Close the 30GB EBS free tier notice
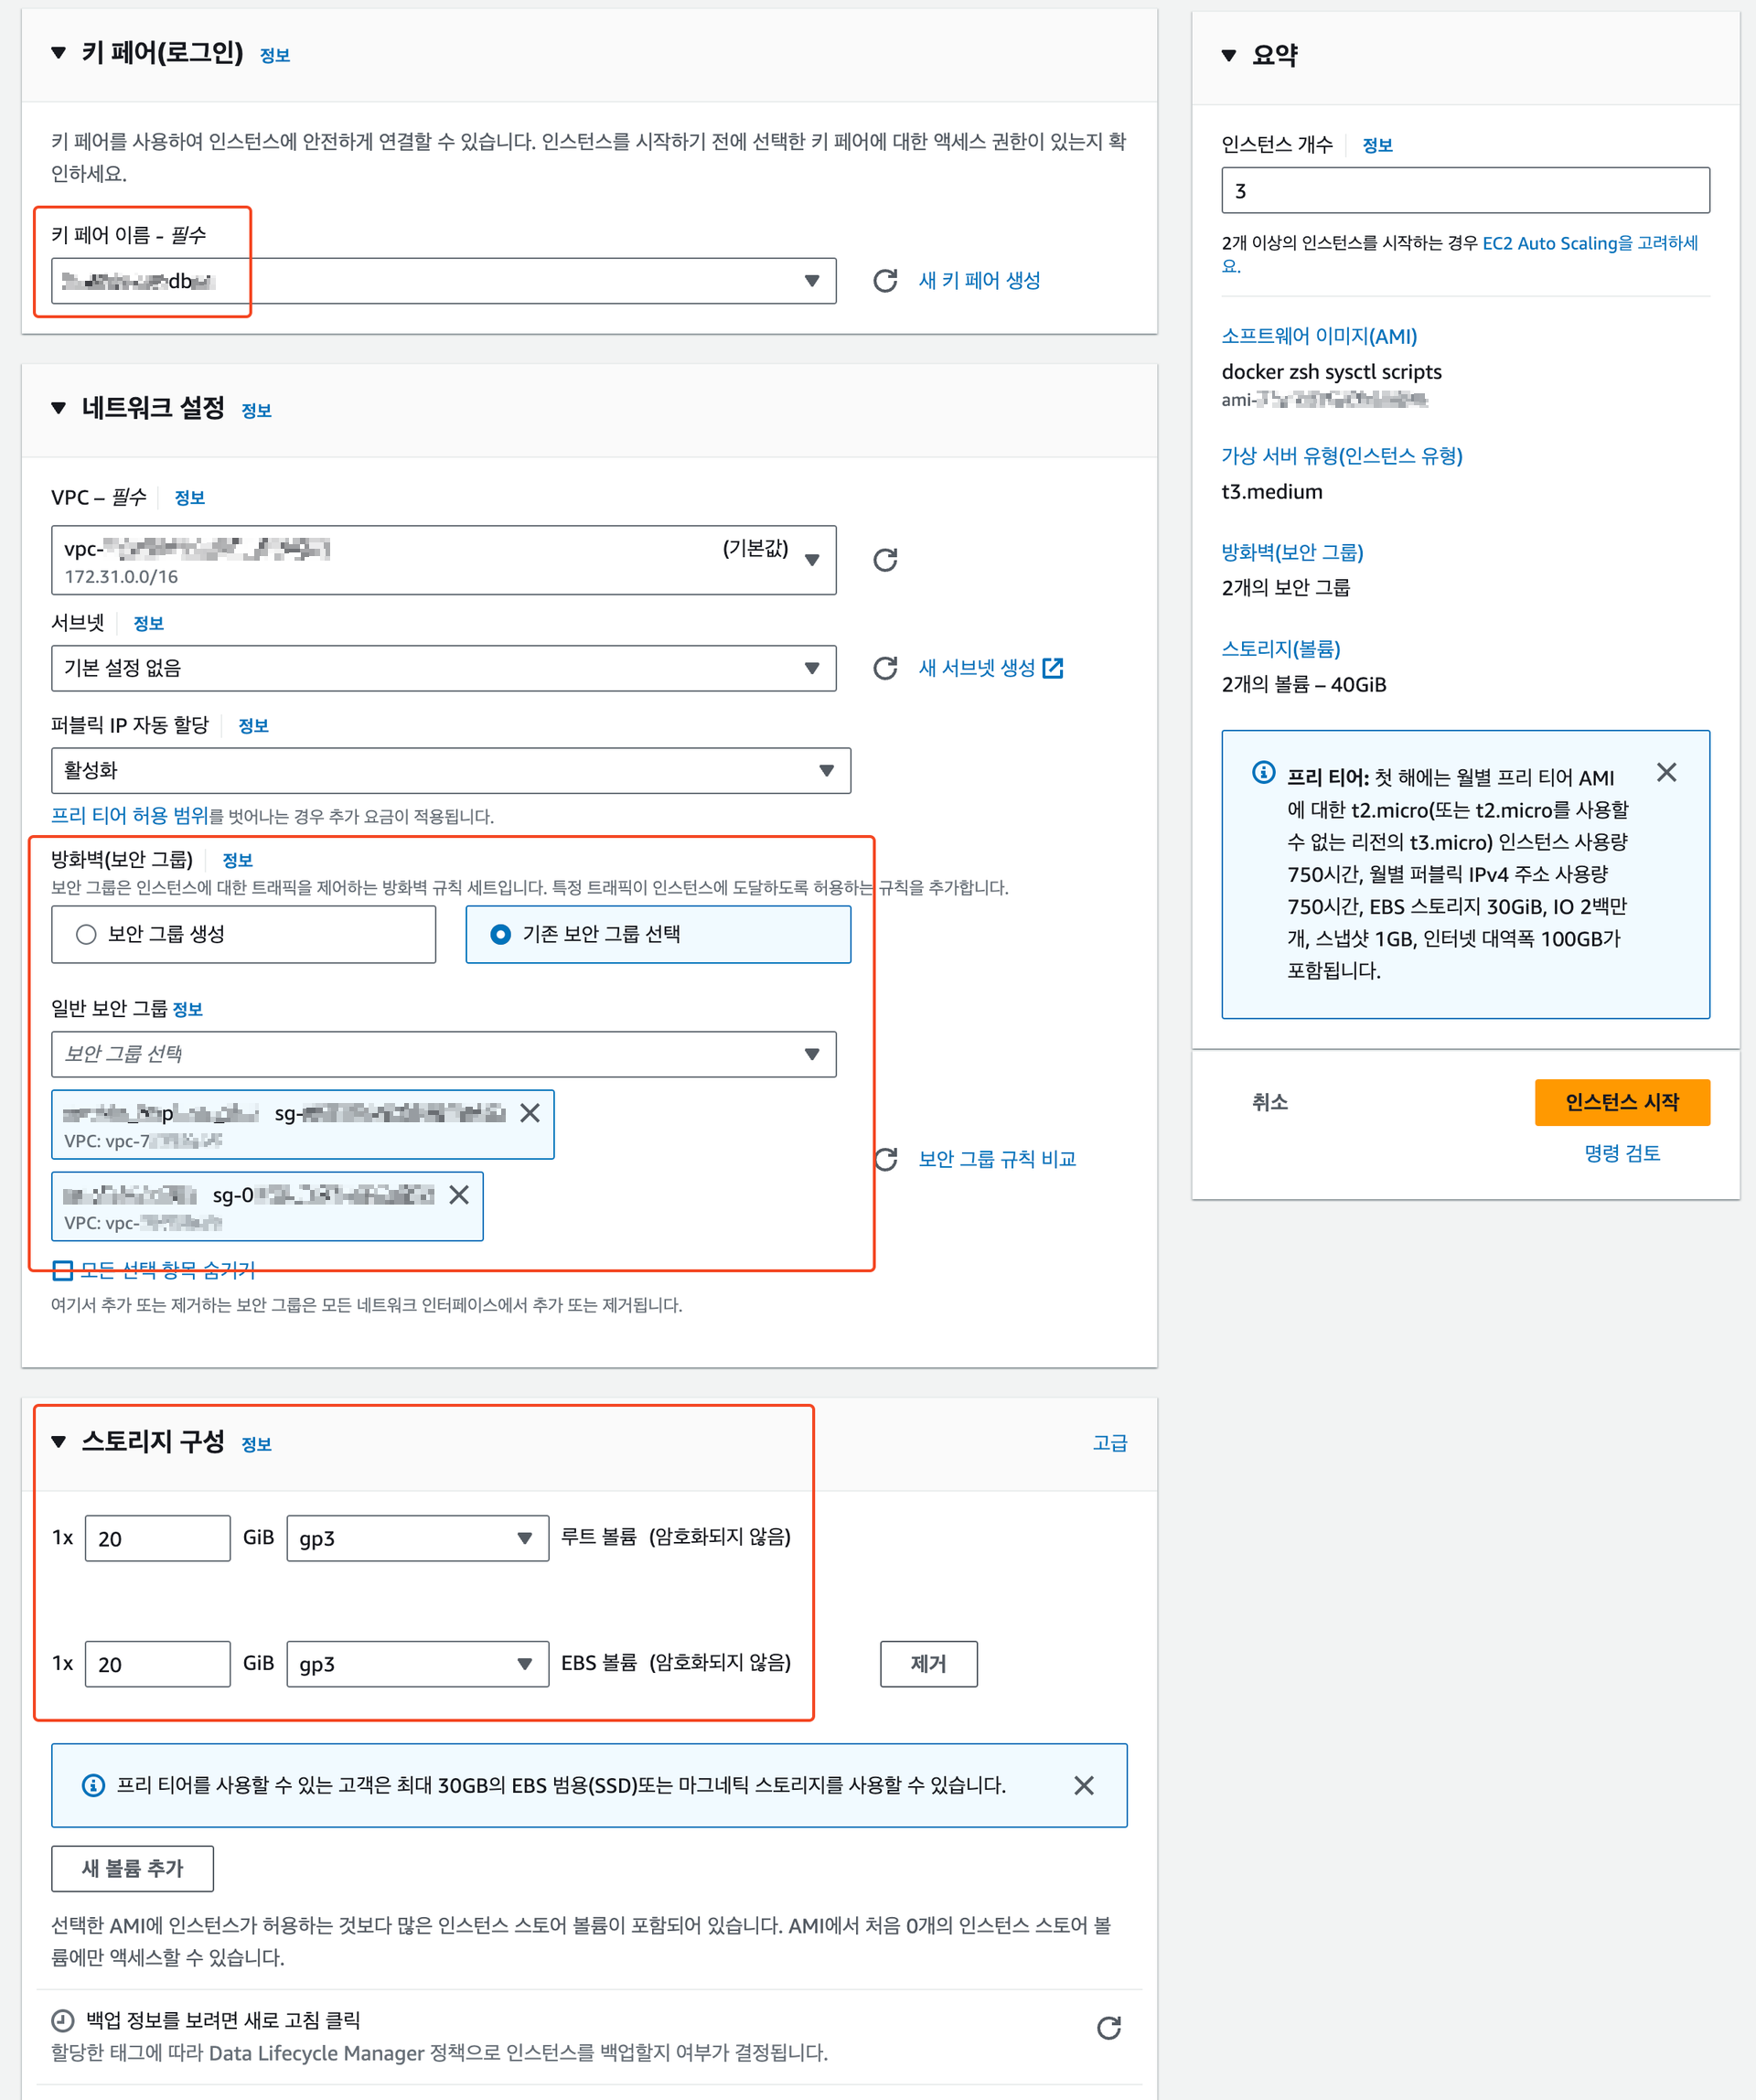 [x=1083, y=1785]
